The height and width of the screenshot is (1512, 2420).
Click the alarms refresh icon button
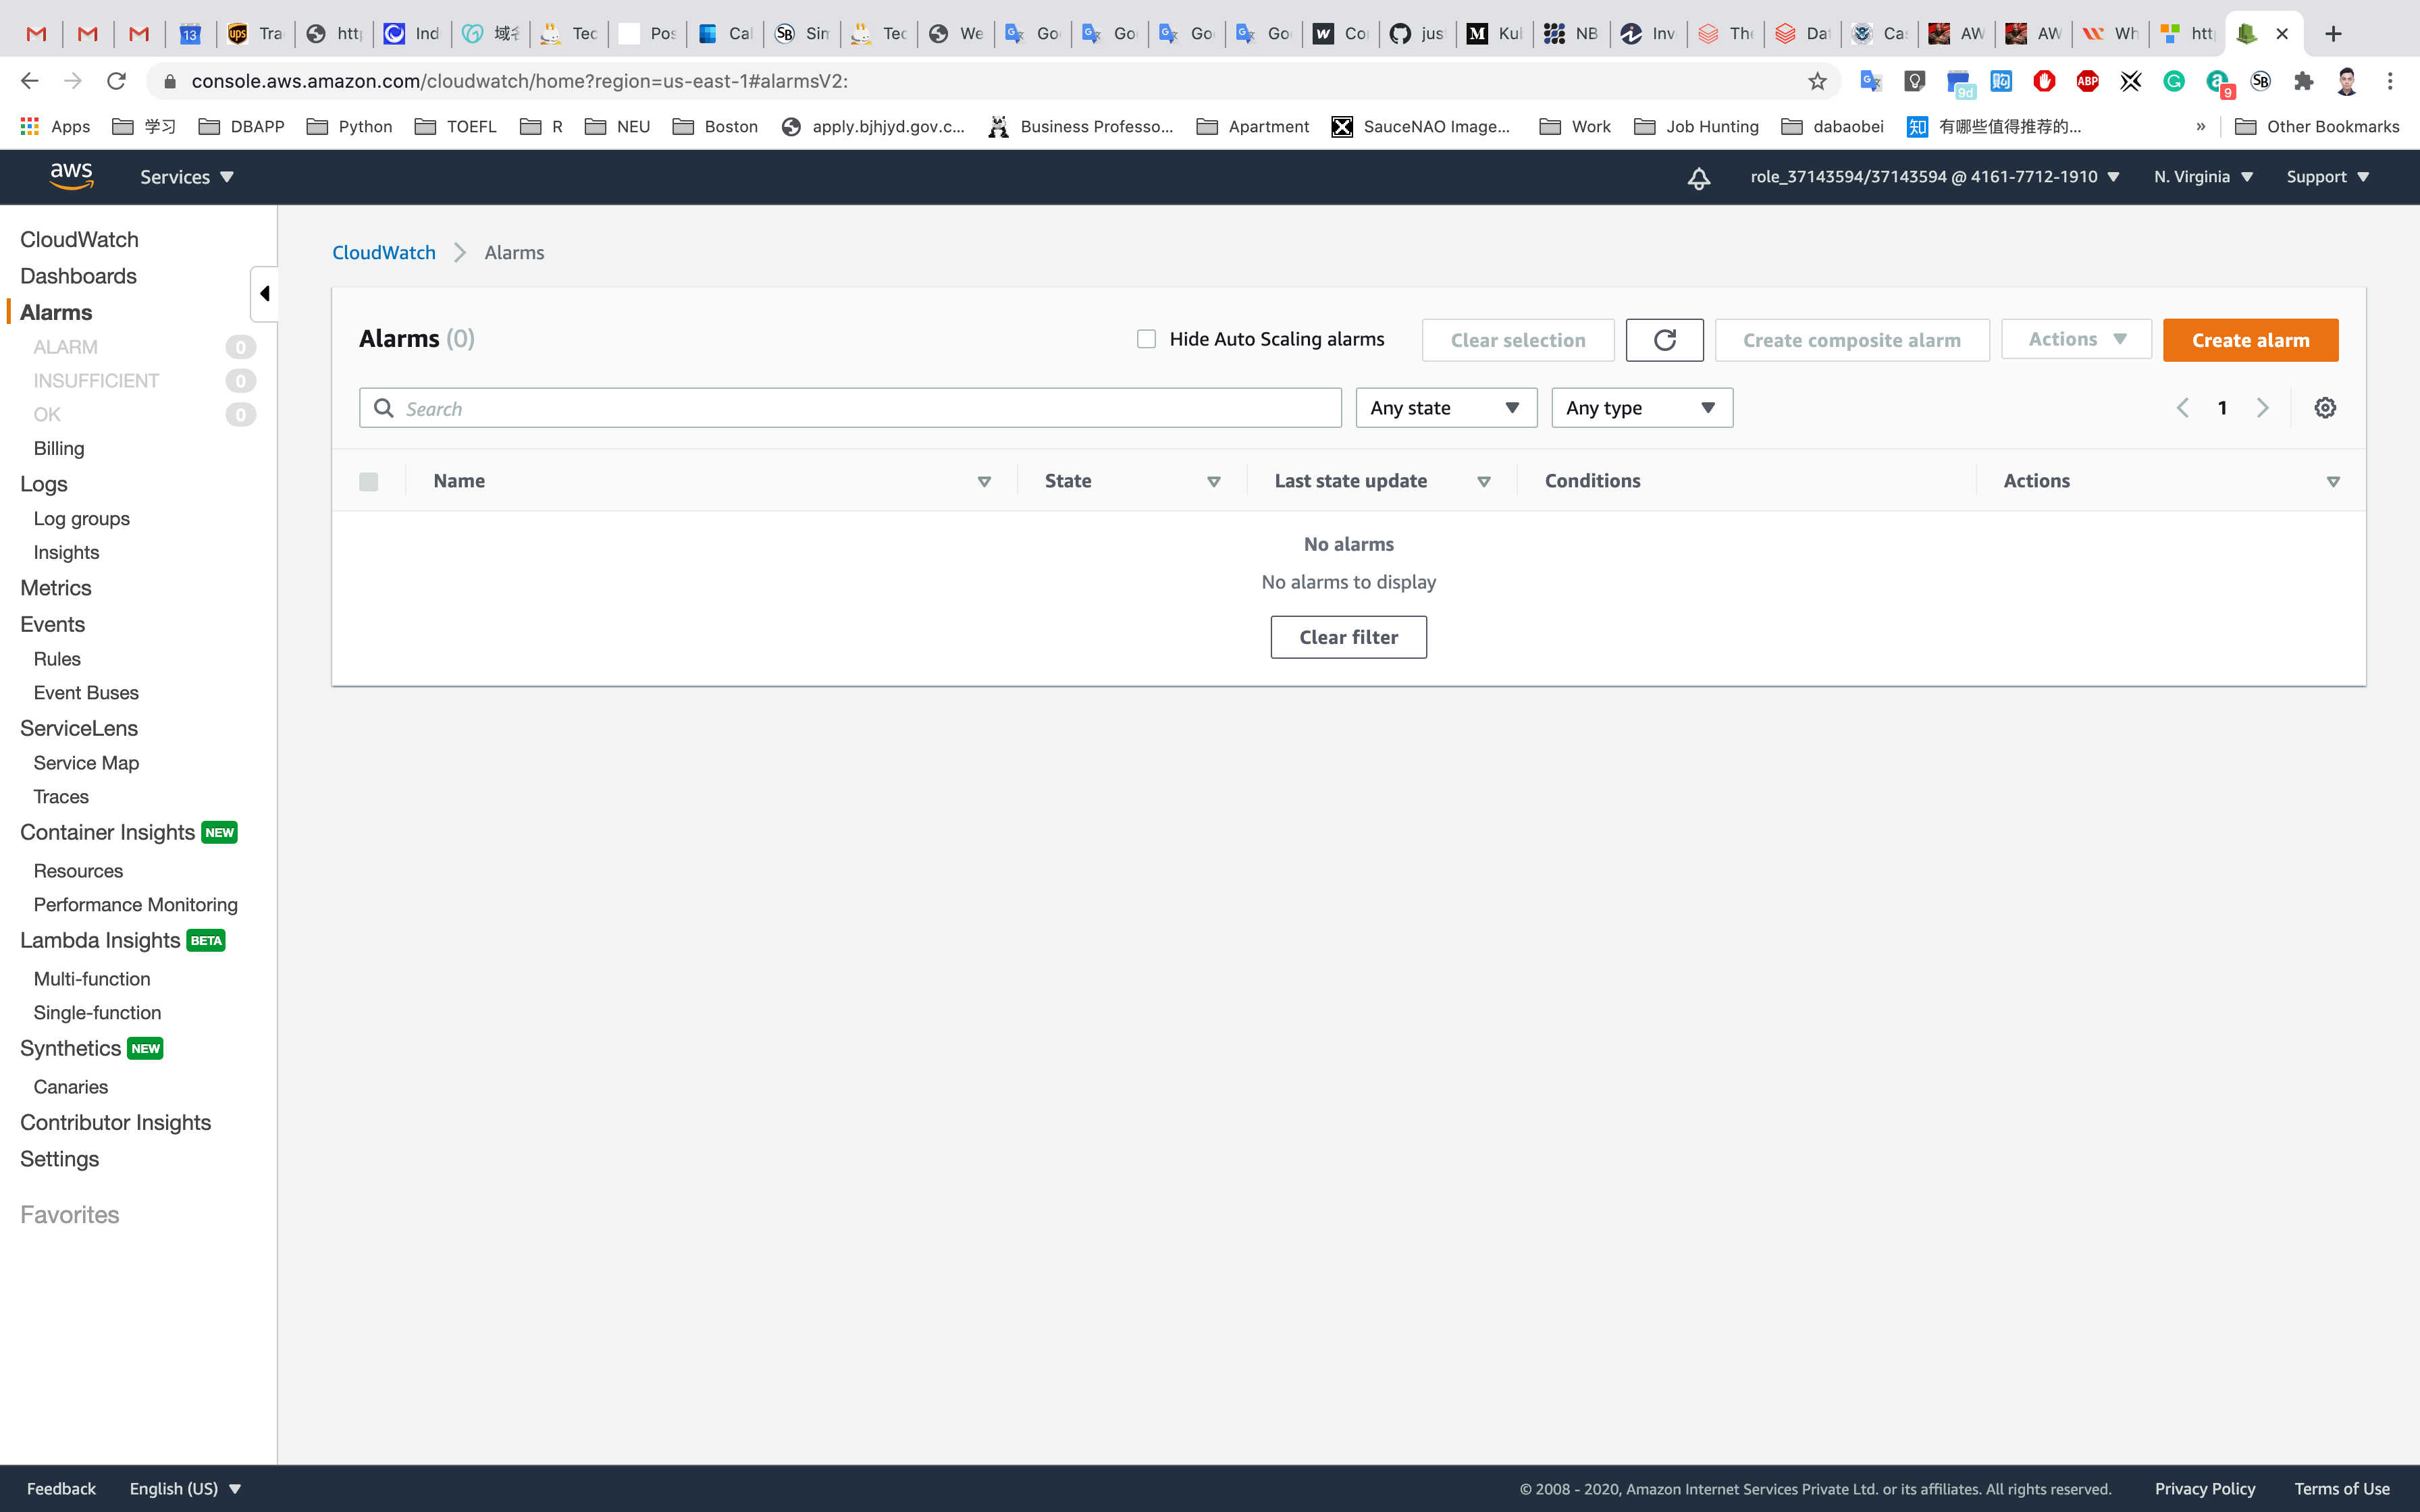1664,340
